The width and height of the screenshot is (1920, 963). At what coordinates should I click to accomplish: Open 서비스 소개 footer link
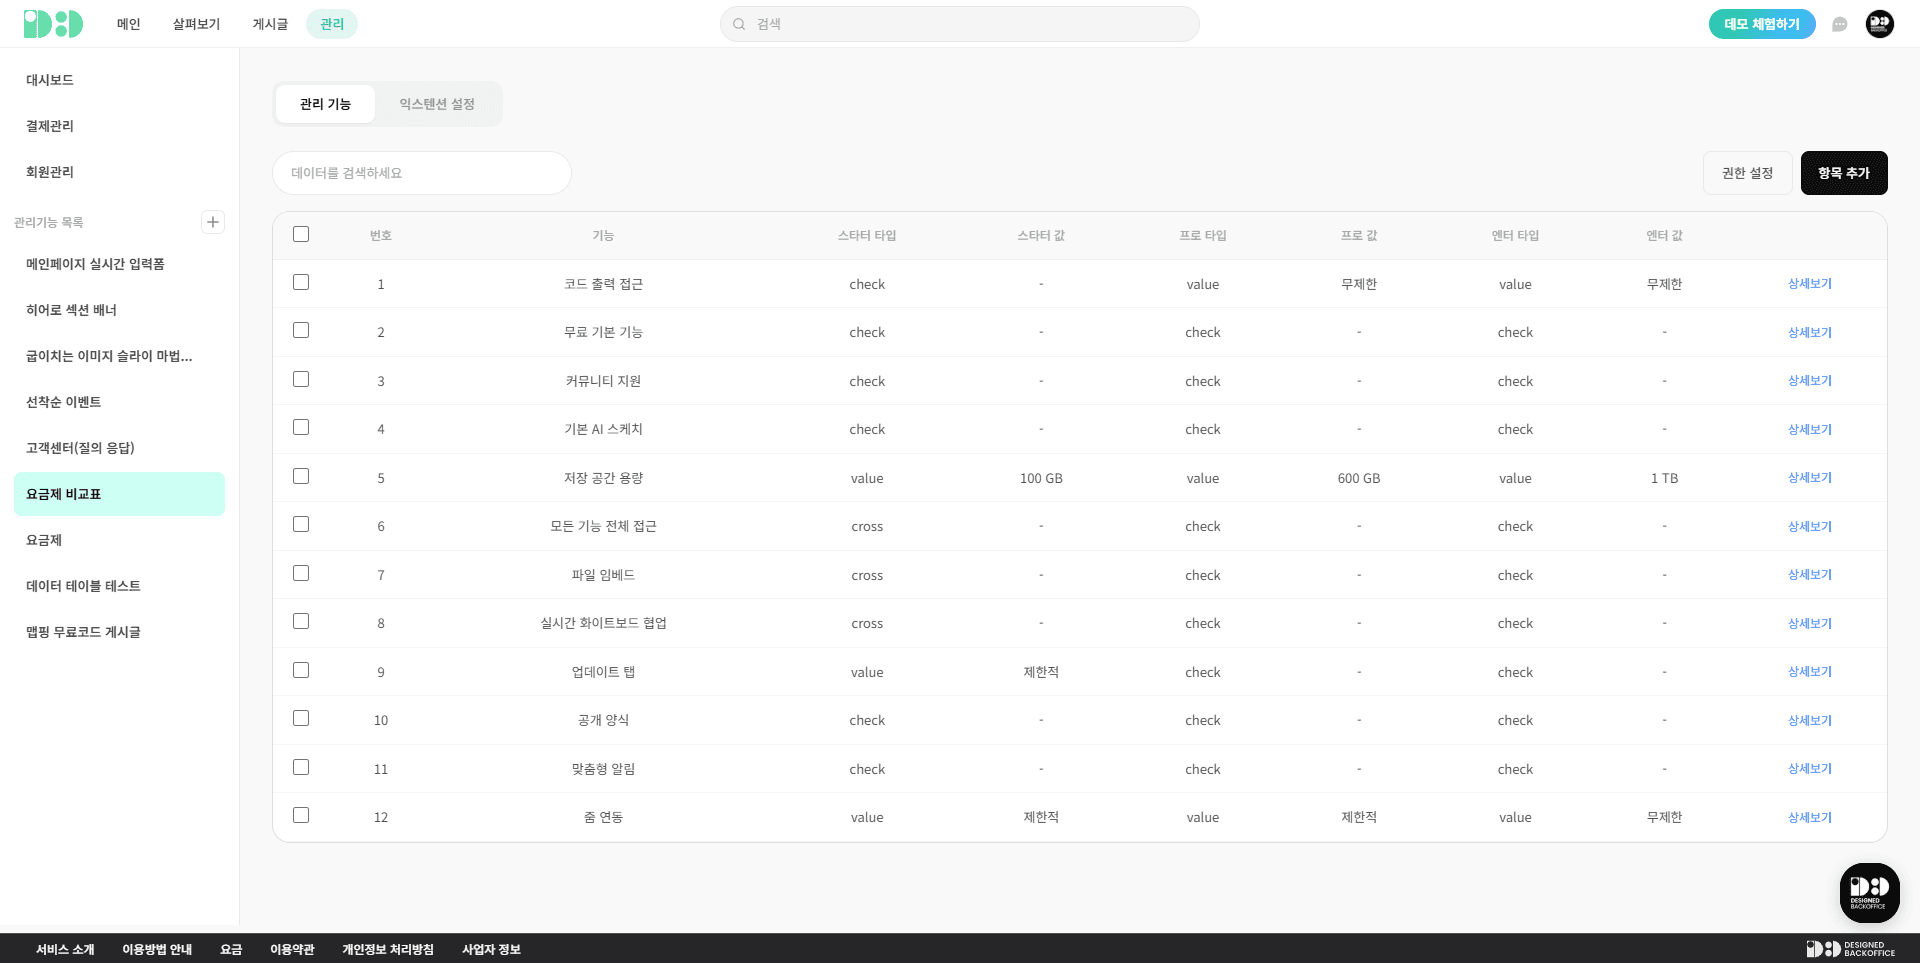click(x=65, y=949)
